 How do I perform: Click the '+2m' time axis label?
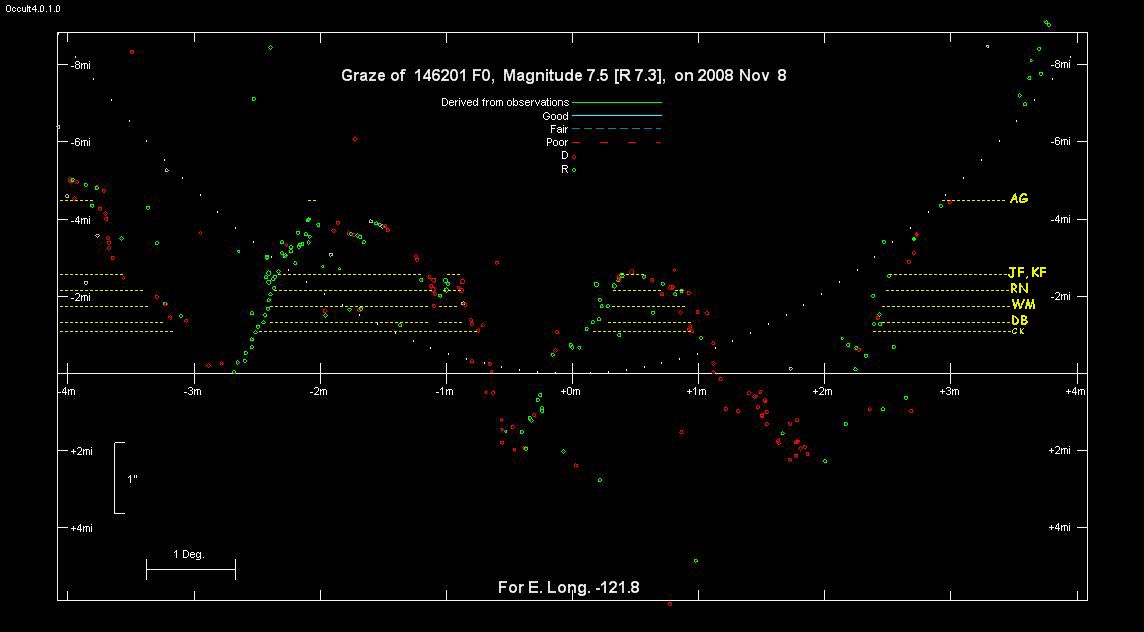[x=823, y=392]
